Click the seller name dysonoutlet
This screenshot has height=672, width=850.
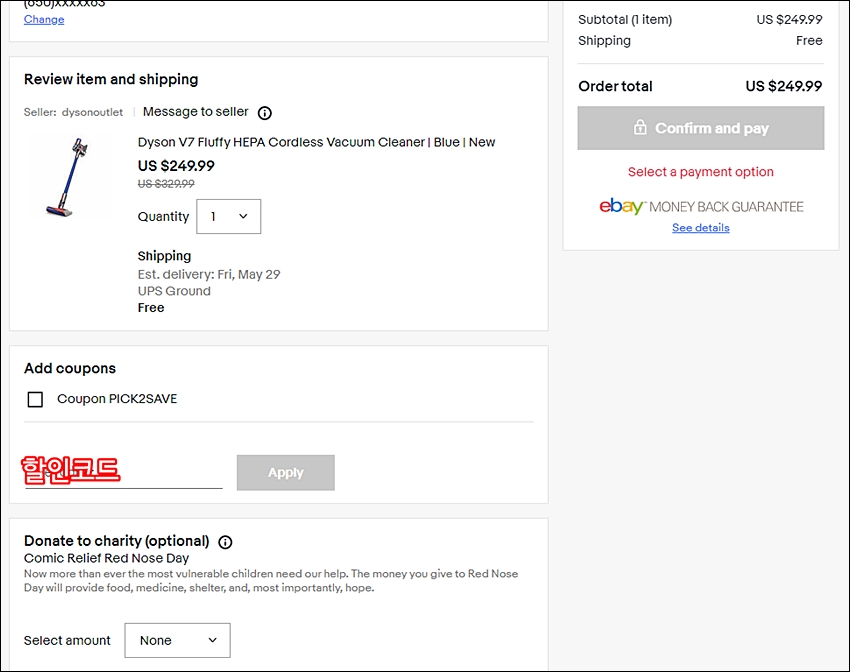coord(92,112)
